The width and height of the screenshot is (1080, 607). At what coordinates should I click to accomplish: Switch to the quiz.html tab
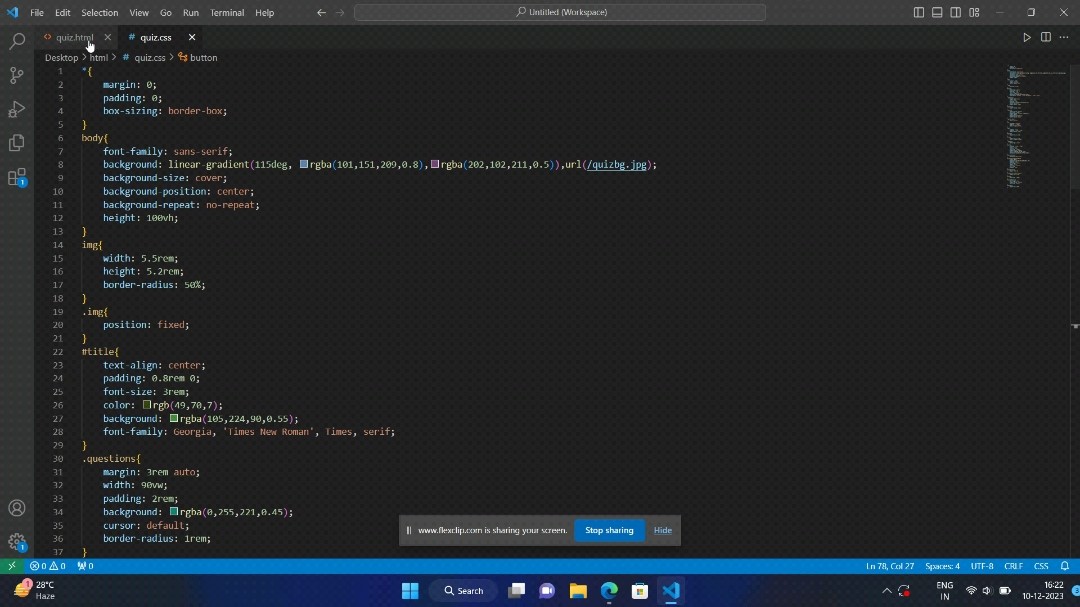(74, 37)
